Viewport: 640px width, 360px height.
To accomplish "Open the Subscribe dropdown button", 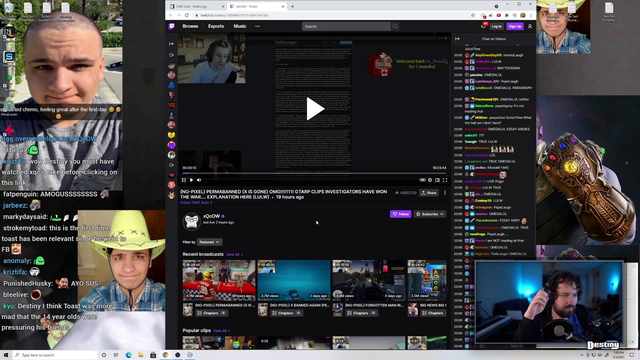I will pyautogui.click(x=430, y=214).
